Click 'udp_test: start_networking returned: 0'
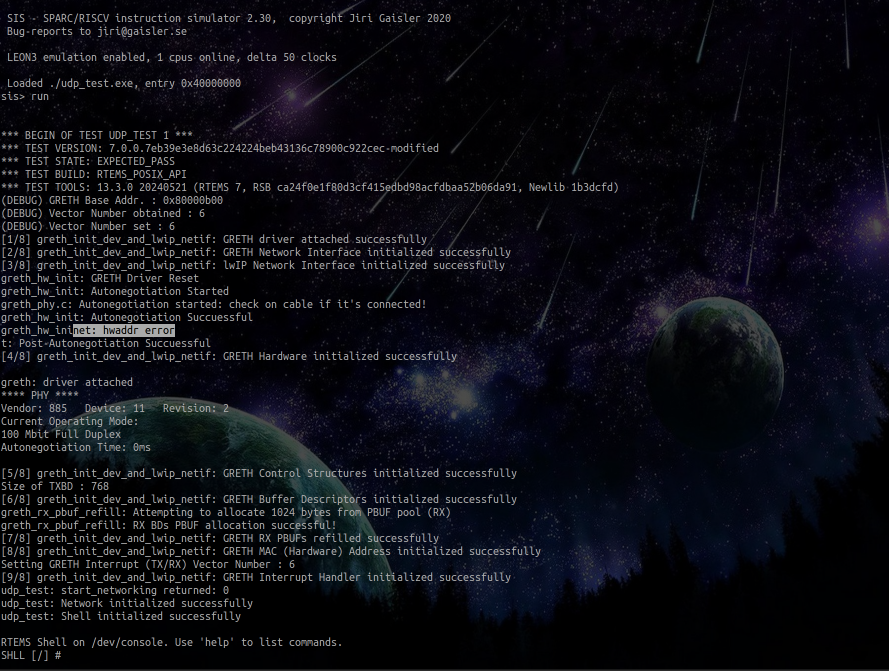Image resolution: width=889 pixels, height=671 pixels. [x=115, y=592]
